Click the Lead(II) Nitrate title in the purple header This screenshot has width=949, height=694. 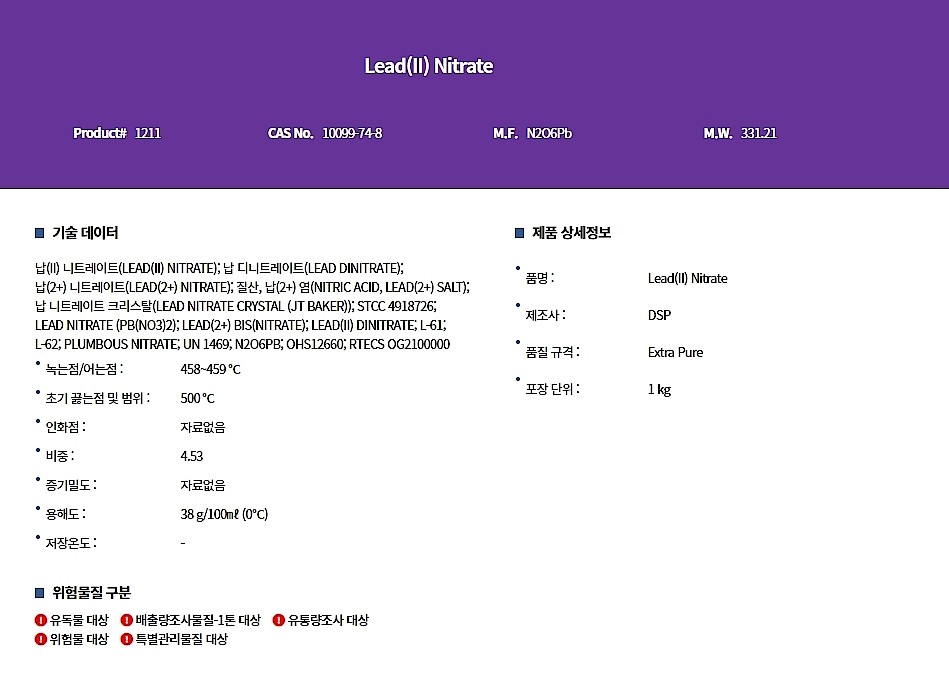(429, 65)
